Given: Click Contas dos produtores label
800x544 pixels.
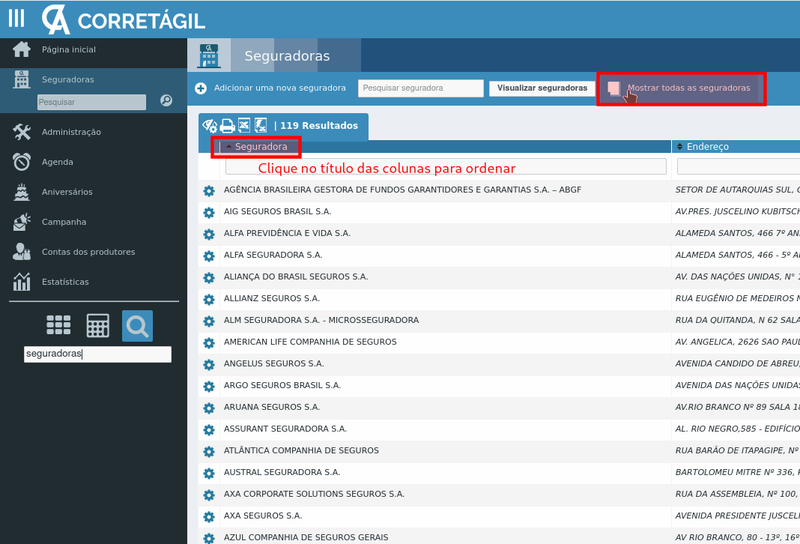Looking at the screenshot, I should click(88, 252).
